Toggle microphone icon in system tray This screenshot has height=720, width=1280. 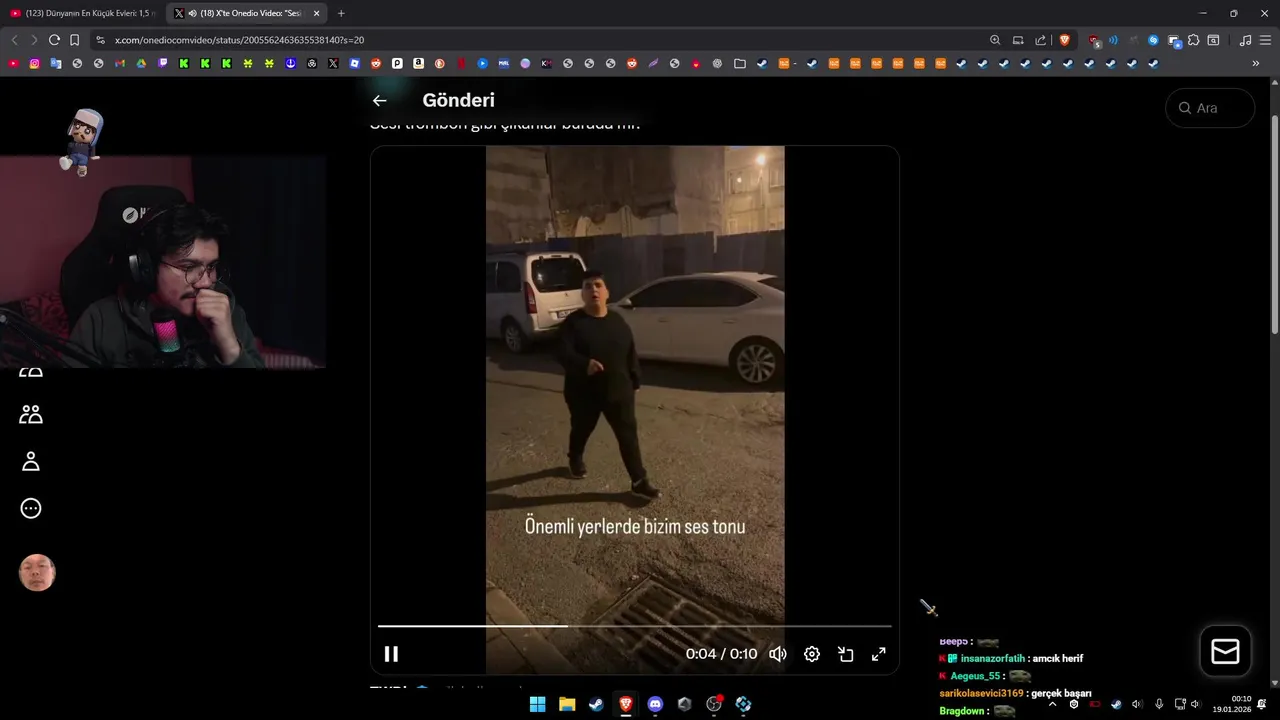point(1159,704)
